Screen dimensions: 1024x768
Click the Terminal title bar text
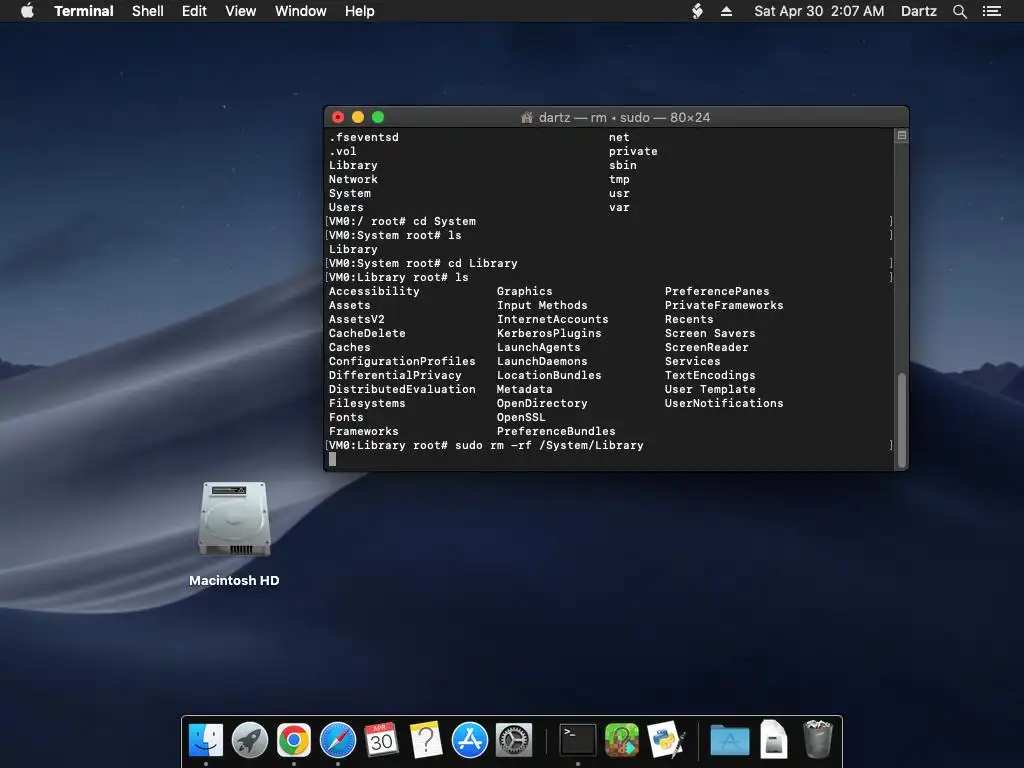pos(624,118)
